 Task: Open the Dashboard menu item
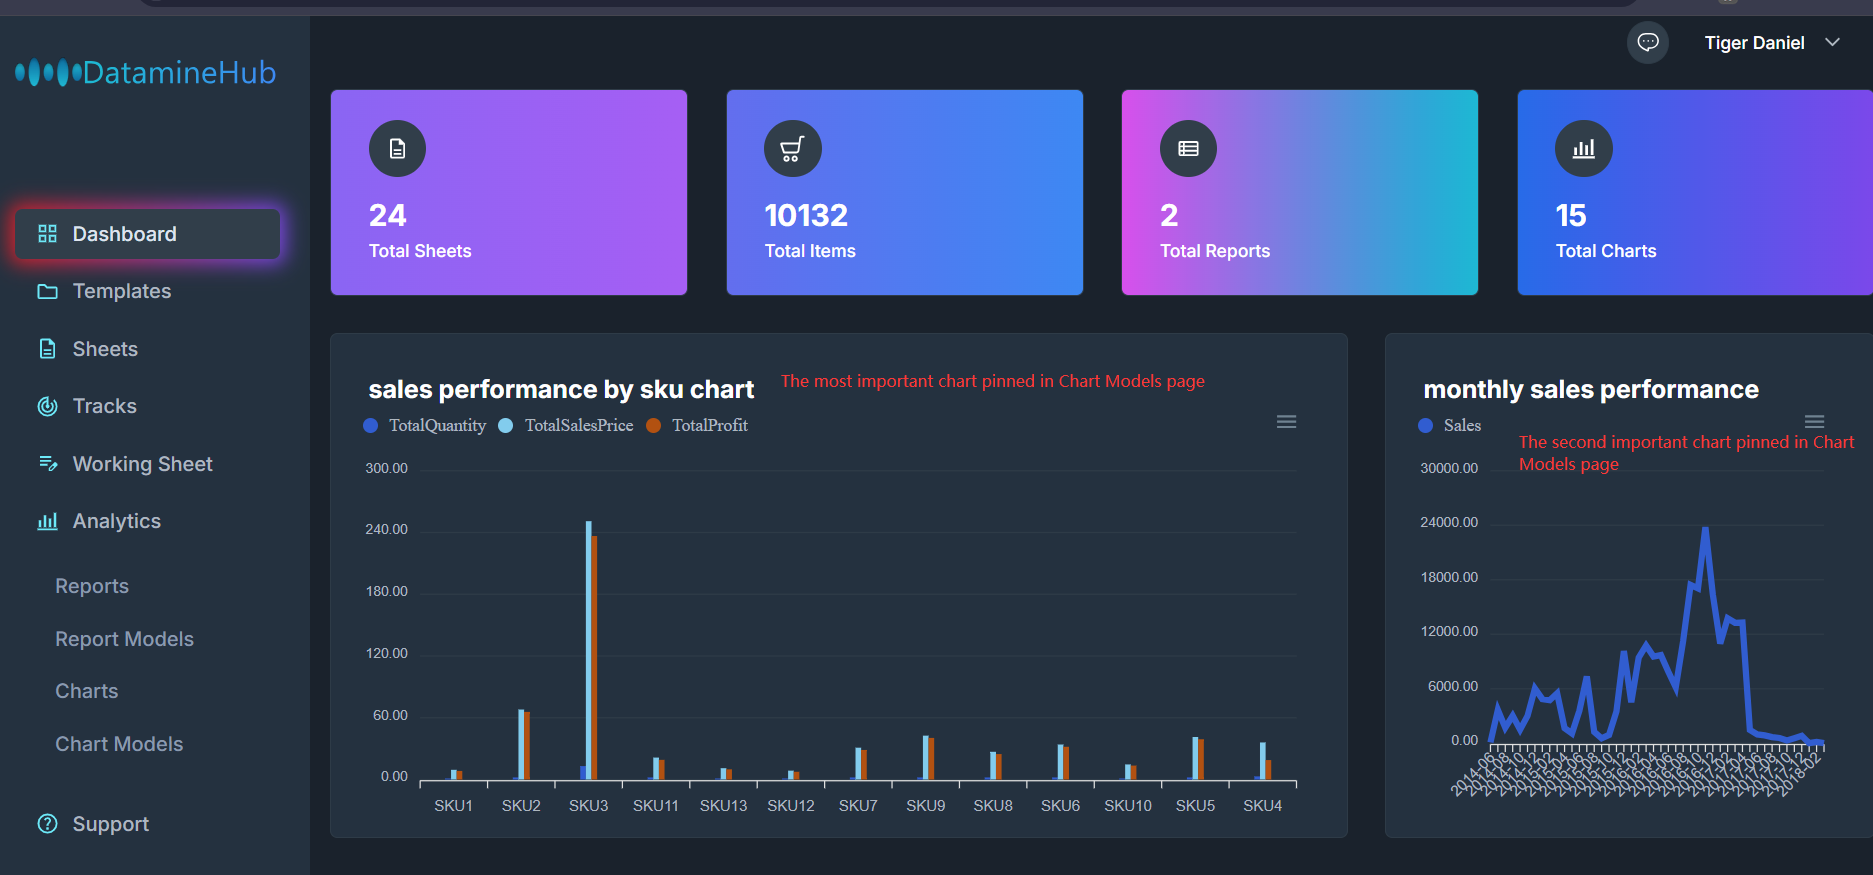pos(148,234)
